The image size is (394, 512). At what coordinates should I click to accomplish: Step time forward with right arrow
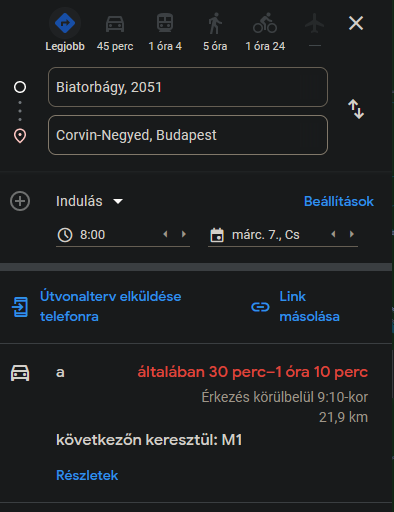point(184,234)
